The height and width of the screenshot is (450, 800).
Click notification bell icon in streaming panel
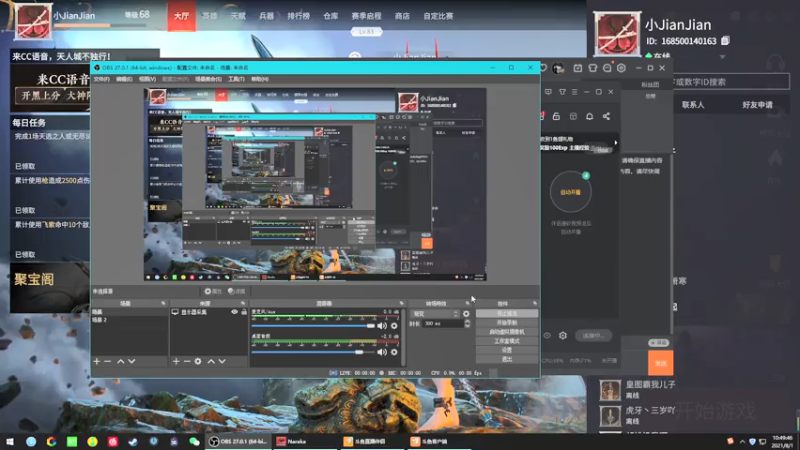tap(589, 116)
